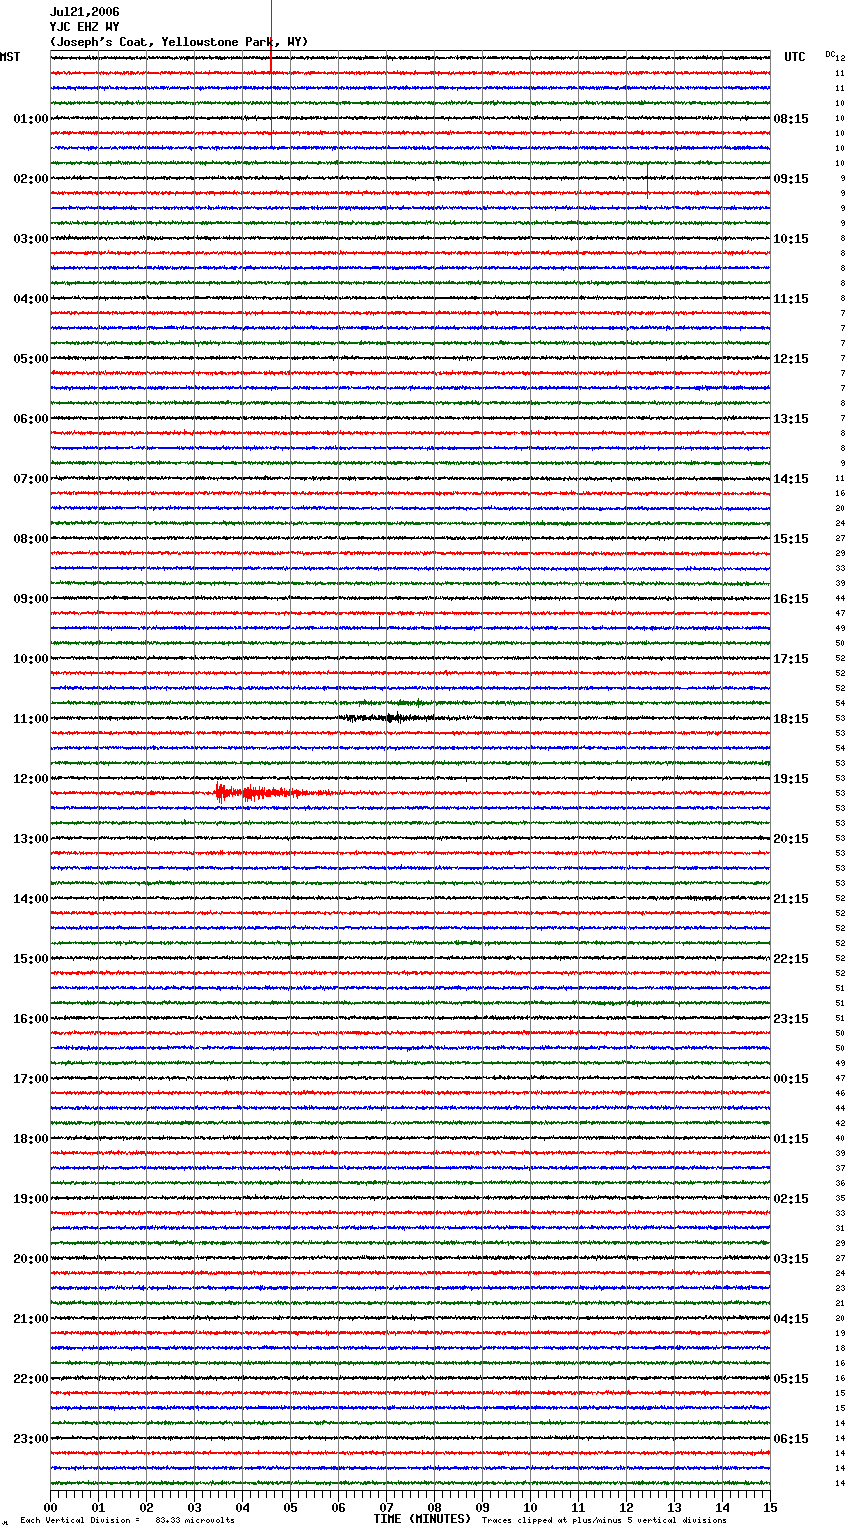The height and width of the screenshot is (1534, 850).
Task: Click the traces clipped footnote text
Action: pyautogui.click(x=604, y=1520)
